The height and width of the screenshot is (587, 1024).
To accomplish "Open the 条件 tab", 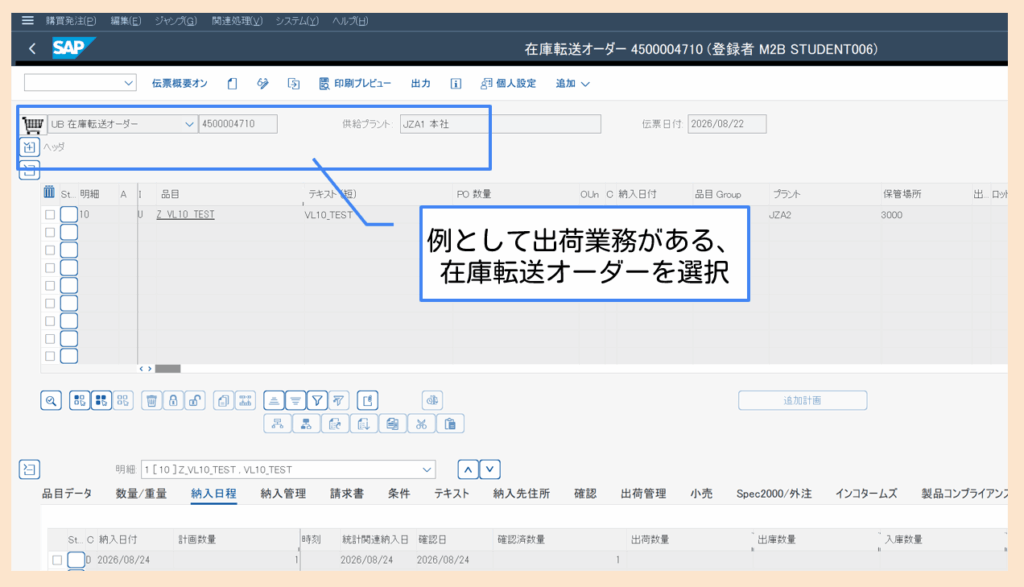I will point(399,494).
